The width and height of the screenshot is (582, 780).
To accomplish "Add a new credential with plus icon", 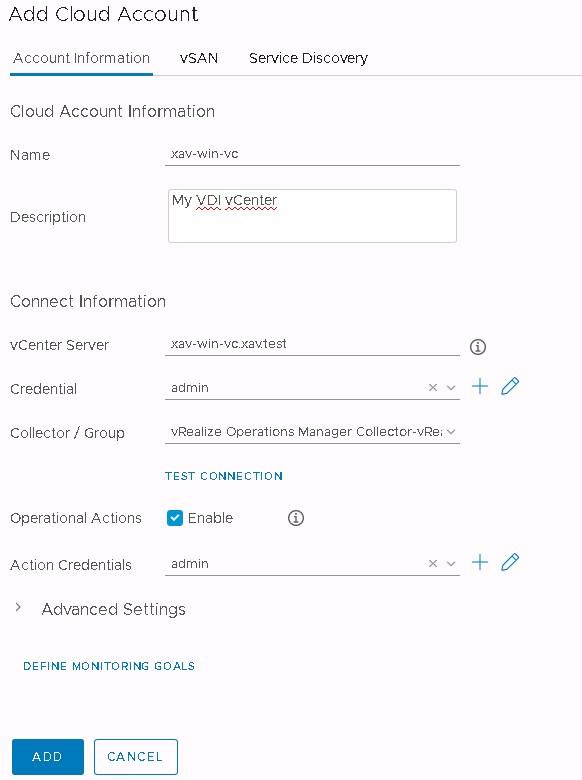I will [x=480, y=386].
